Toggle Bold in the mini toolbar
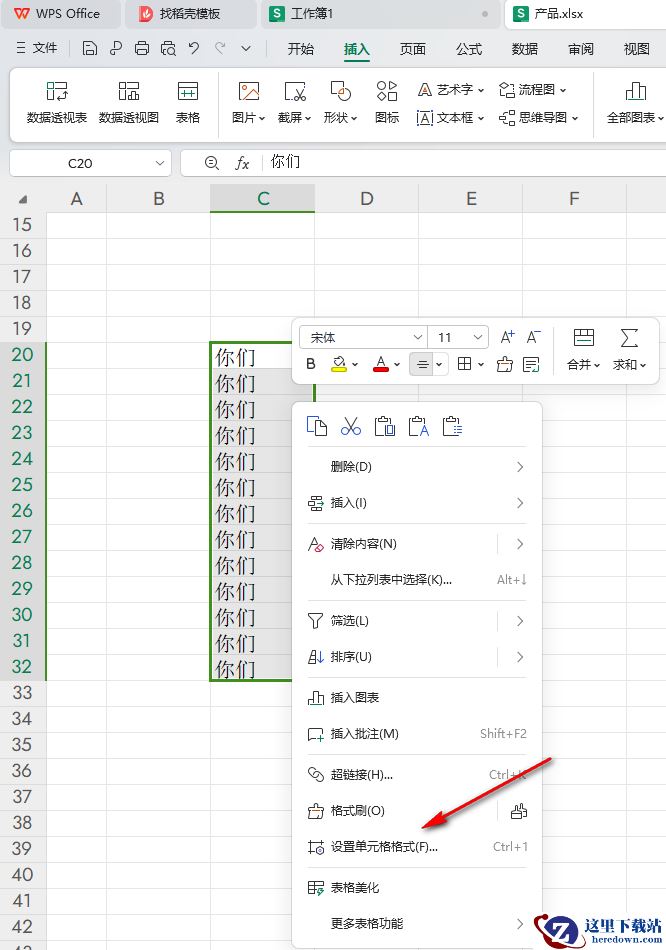The image size is (666, 950). coord(311,364)
